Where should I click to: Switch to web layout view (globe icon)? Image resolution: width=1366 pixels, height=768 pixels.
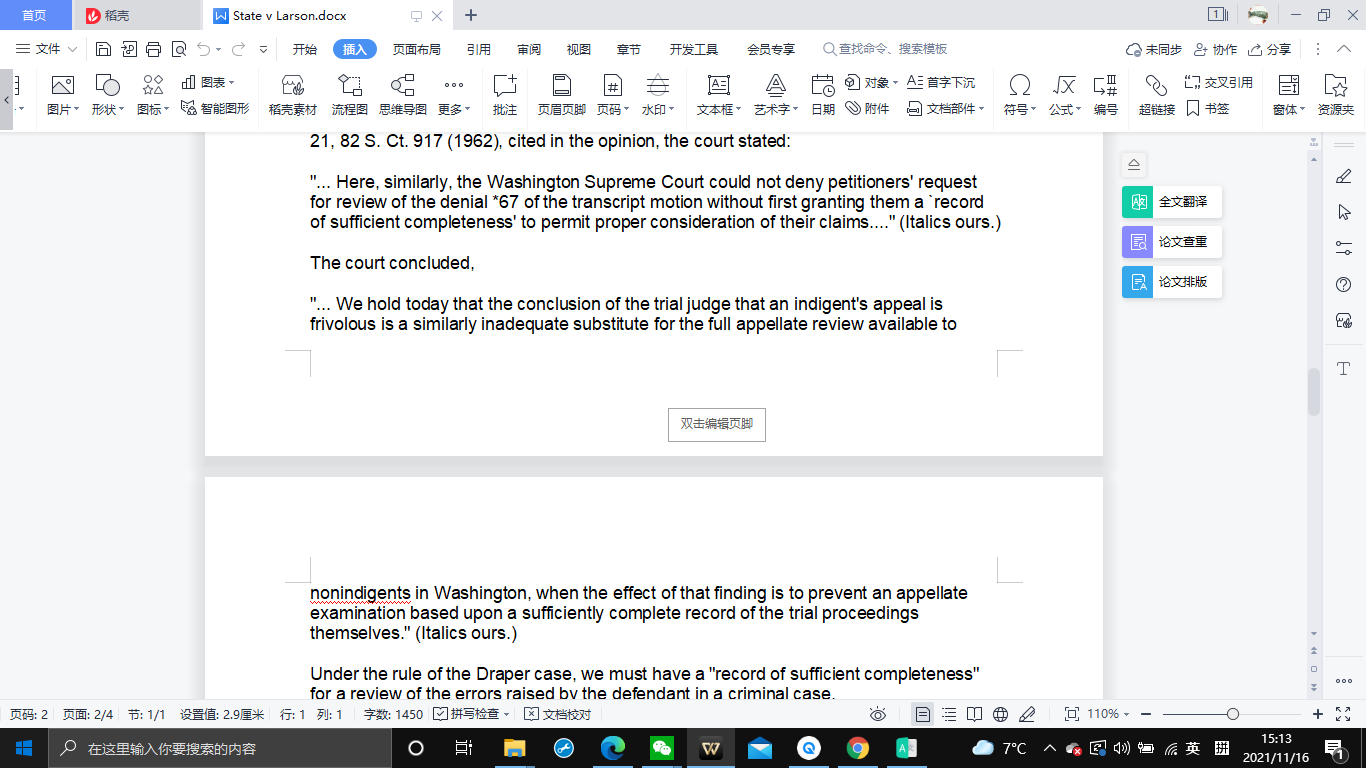coord(1001,714)
